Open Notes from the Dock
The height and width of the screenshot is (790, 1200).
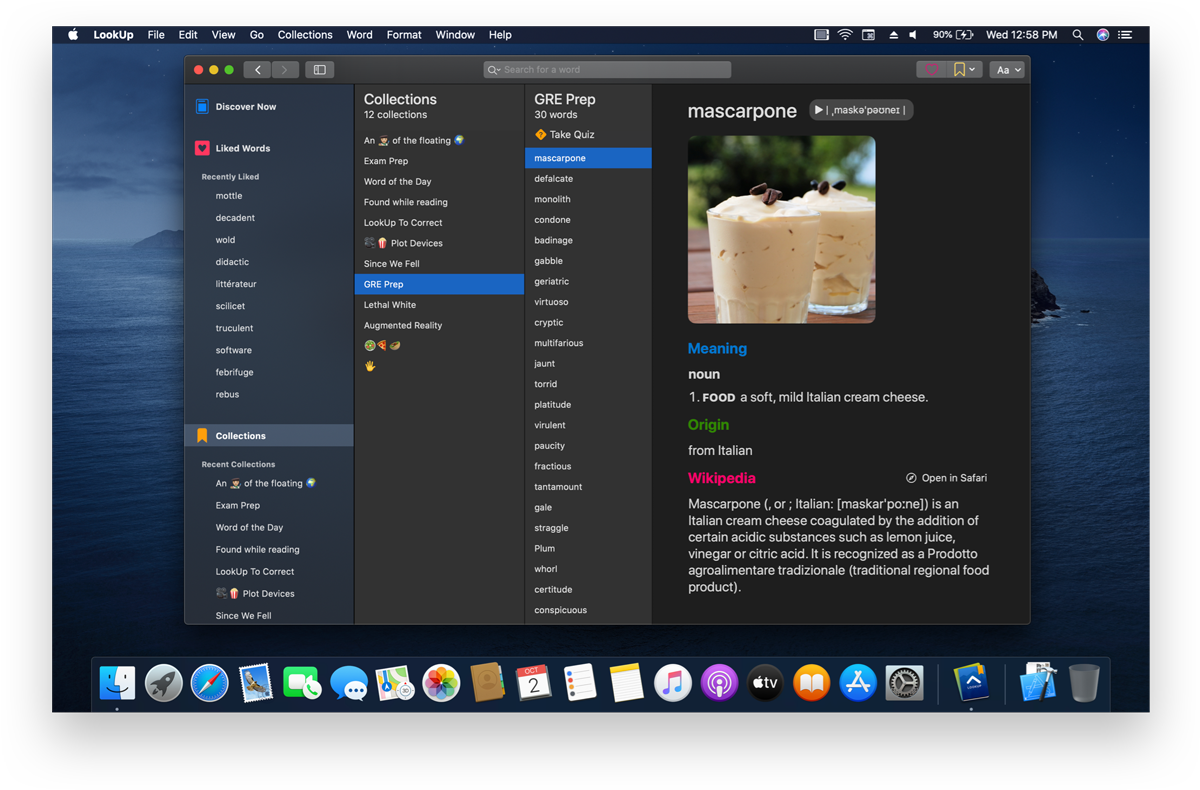coord(626,683)
